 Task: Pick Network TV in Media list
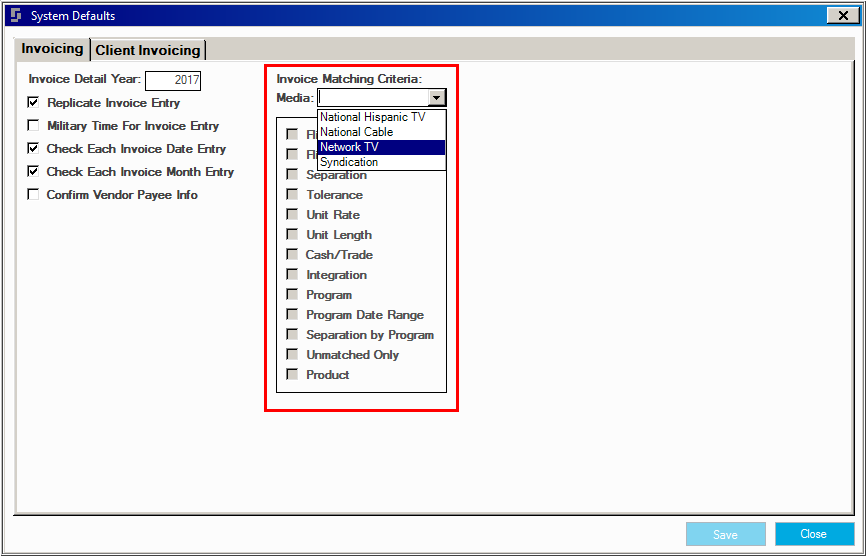(x=350, y=147)
